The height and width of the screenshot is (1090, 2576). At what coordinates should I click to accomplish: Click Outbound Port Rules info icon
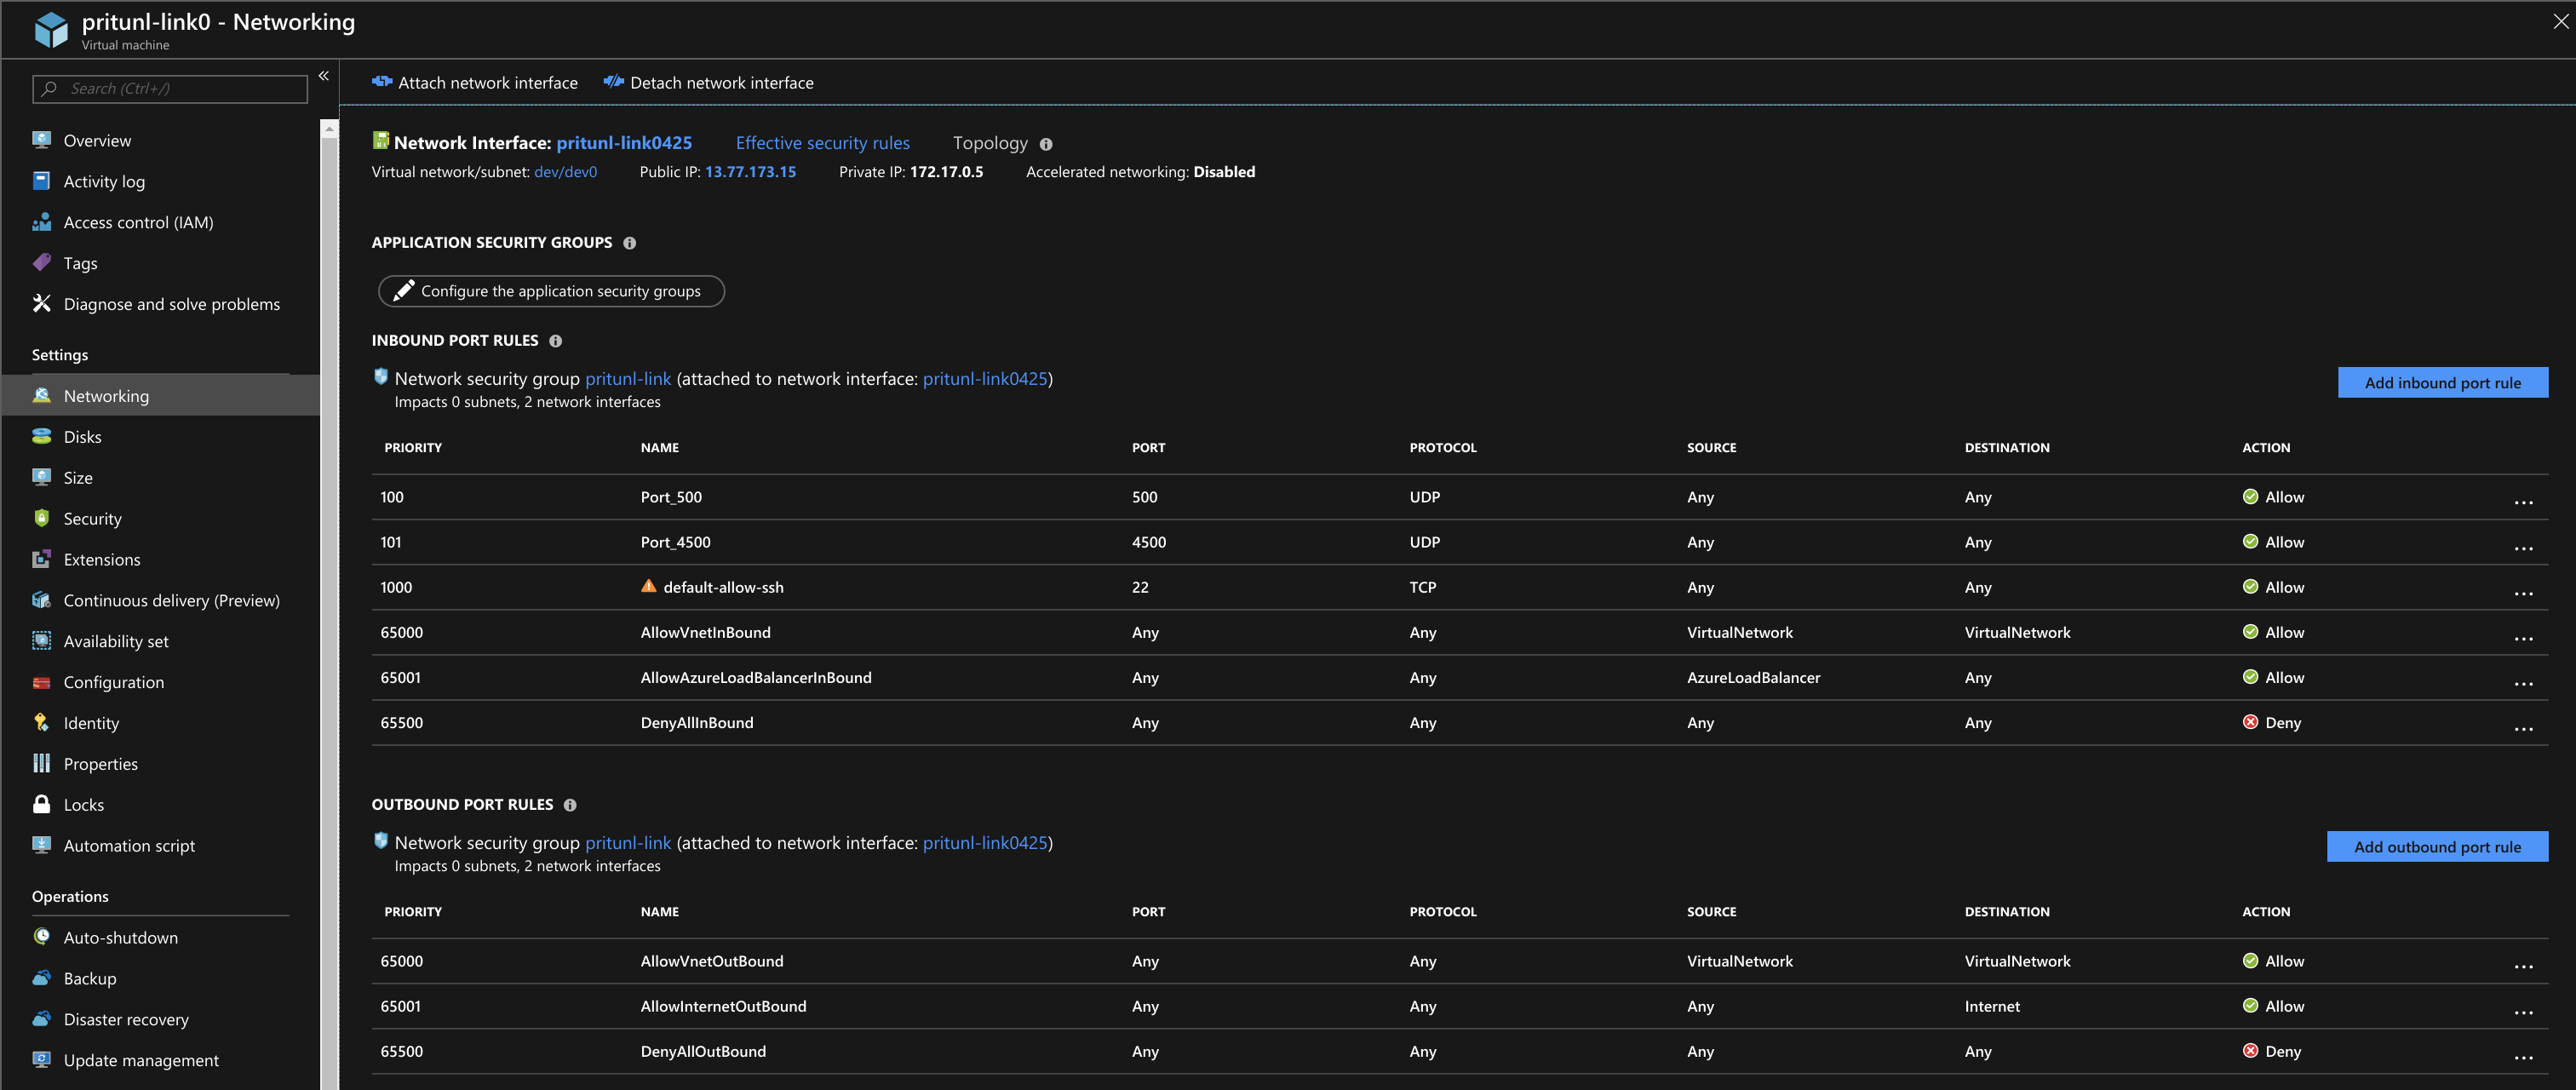coord(570,805)
